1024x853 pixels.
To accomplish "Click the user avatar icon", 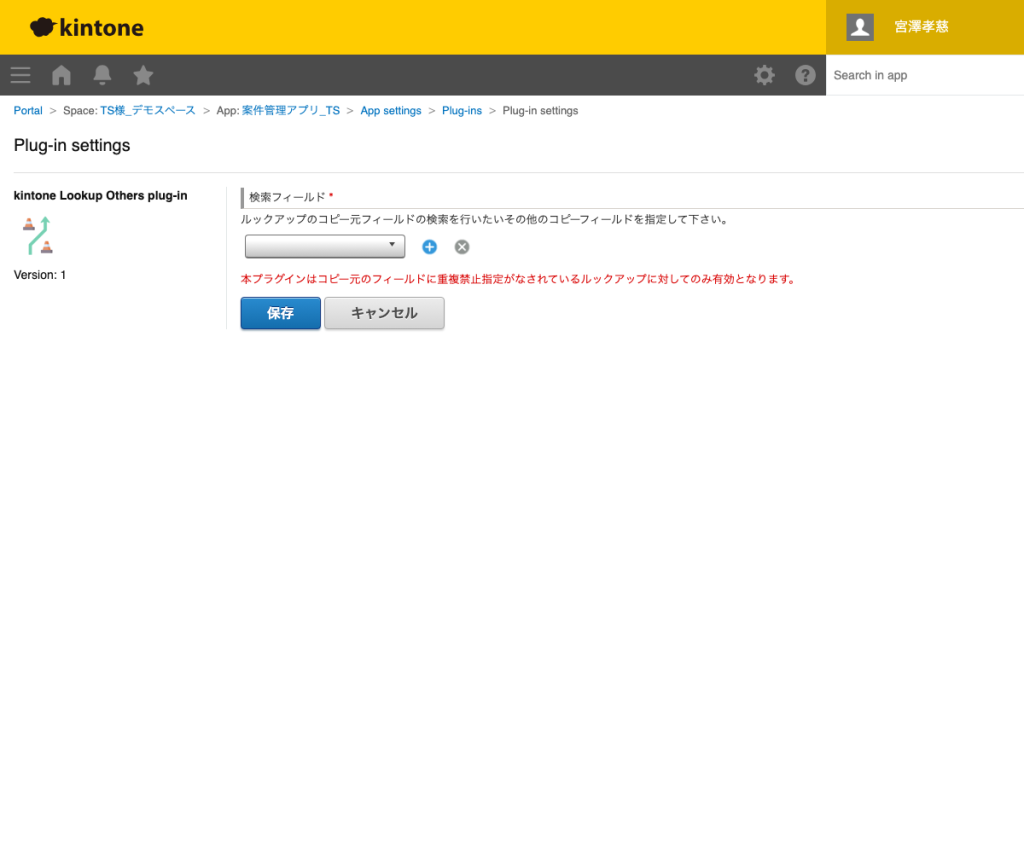I will pyautogui.click(x=860, y=27).
